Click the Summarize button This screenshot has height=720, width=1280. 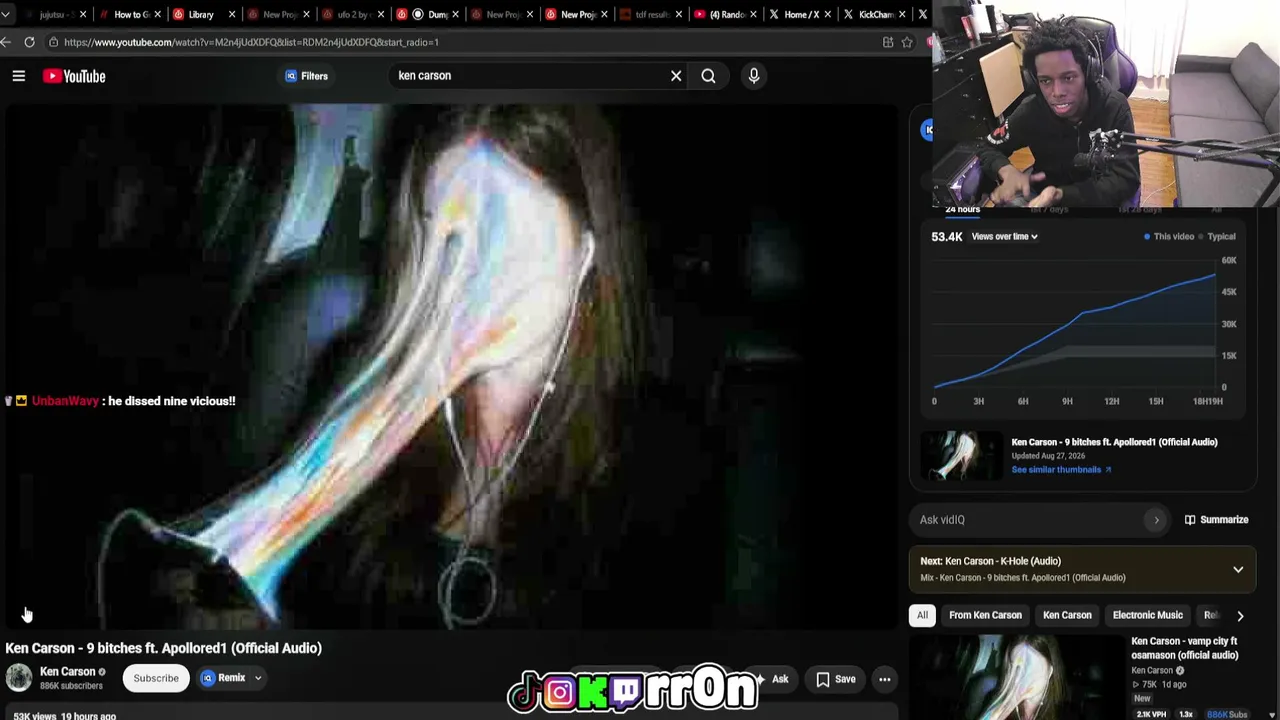pos(1216,520)
